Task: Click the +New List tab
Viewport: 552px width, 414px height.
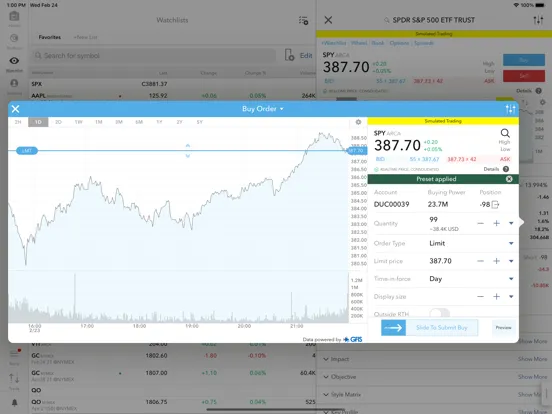Action: click(x=85, y=37)
